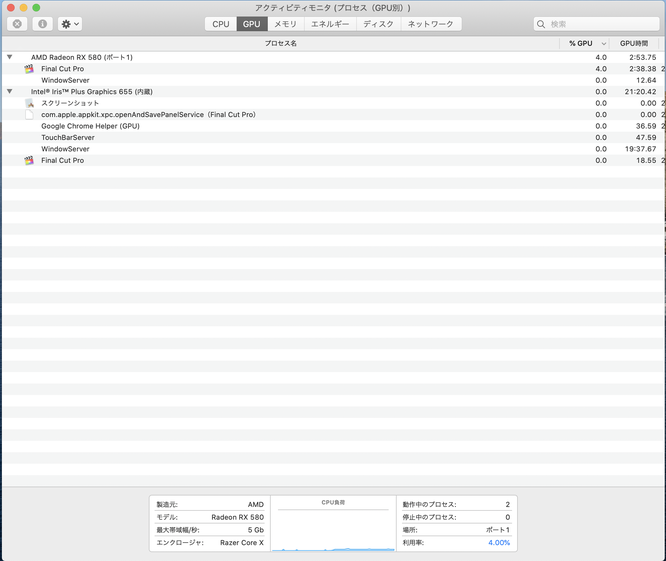The width and height of the screenshot is (666, 561).
Task: Click Final Cut Pro icon under AMD Radeon
Action: [x=29, y=69]
